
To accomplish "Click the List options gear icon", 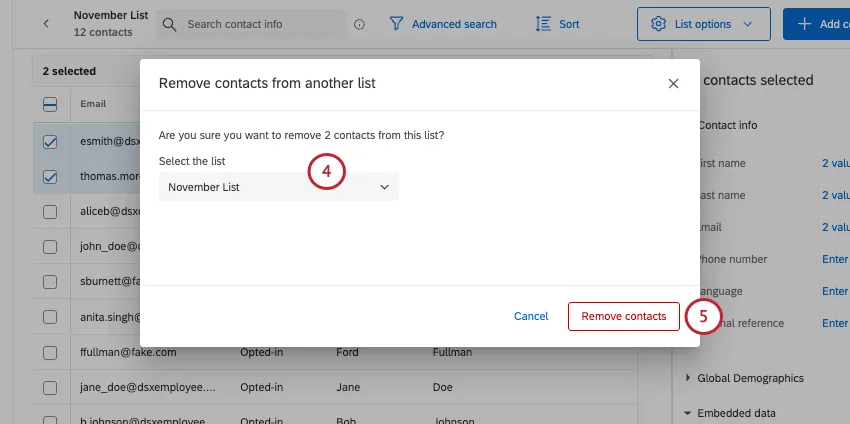I will 658,24.
